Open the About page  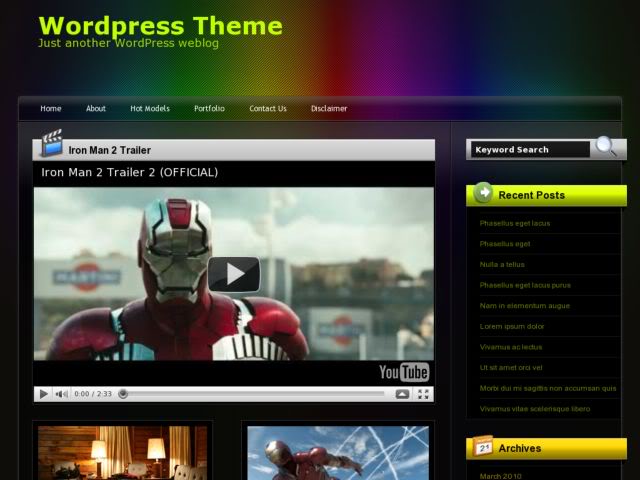[96, 109]
